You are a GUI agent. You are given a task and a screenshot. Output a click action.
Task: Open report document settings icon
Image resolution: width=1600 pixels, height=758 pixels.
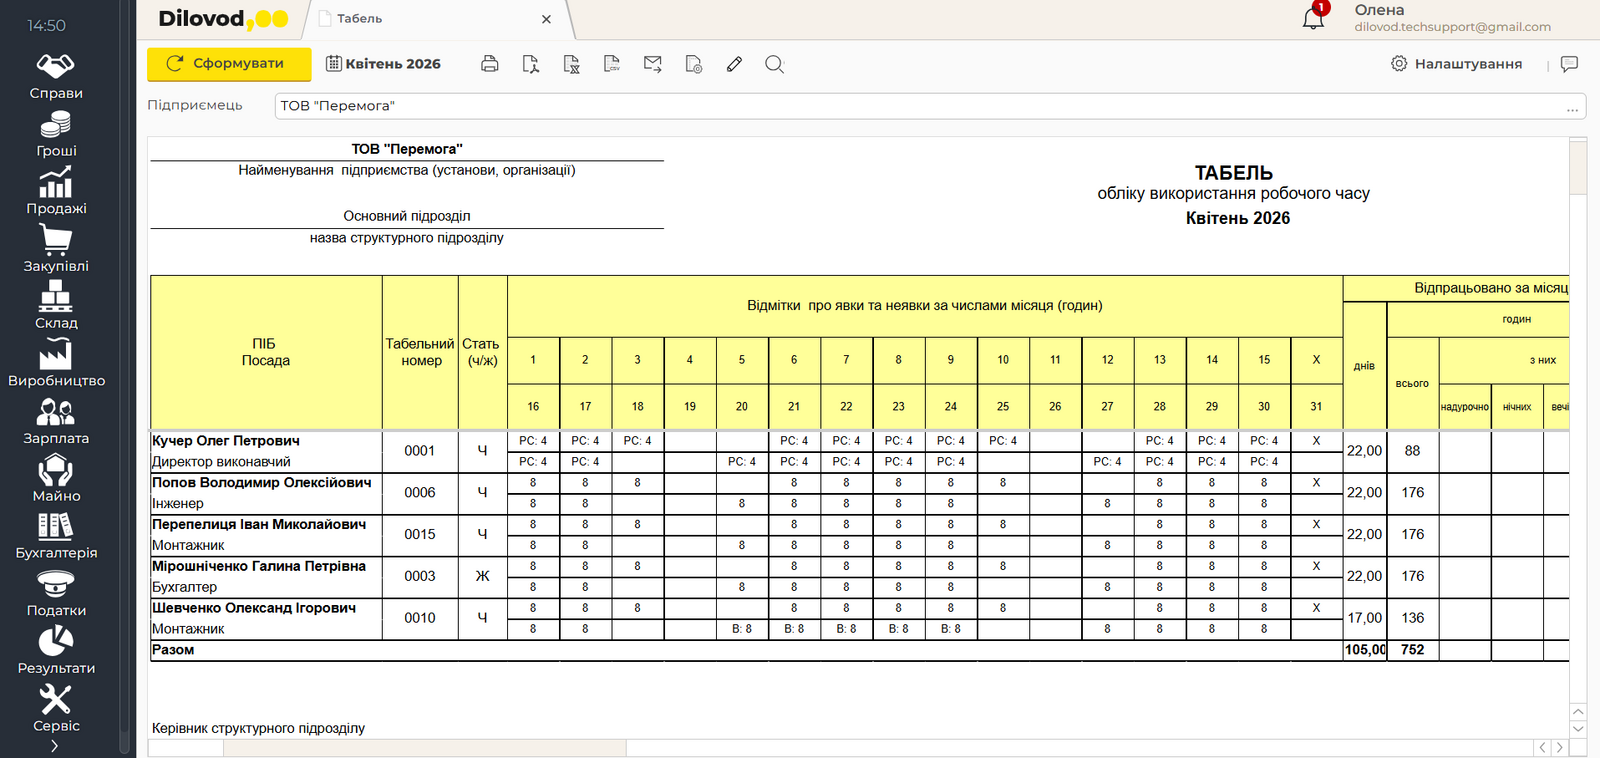(x=694, y=64)
